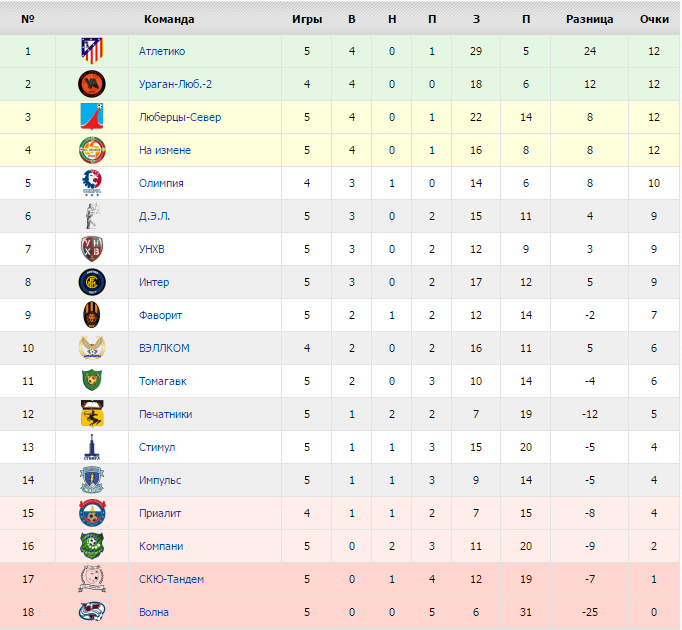Click the Игры column header

coord(307,19)
